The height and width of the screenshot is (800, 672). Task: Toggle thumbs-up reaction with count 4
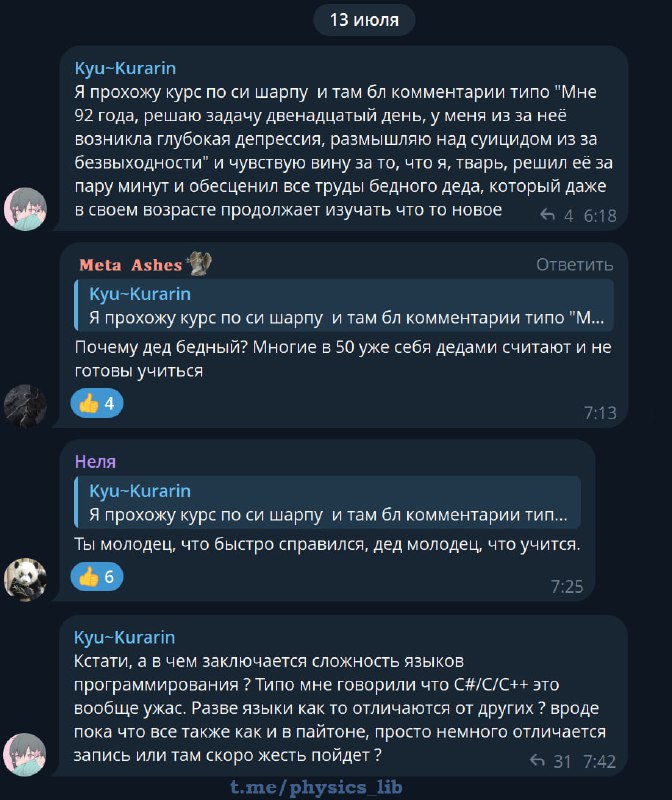point(97,404)
